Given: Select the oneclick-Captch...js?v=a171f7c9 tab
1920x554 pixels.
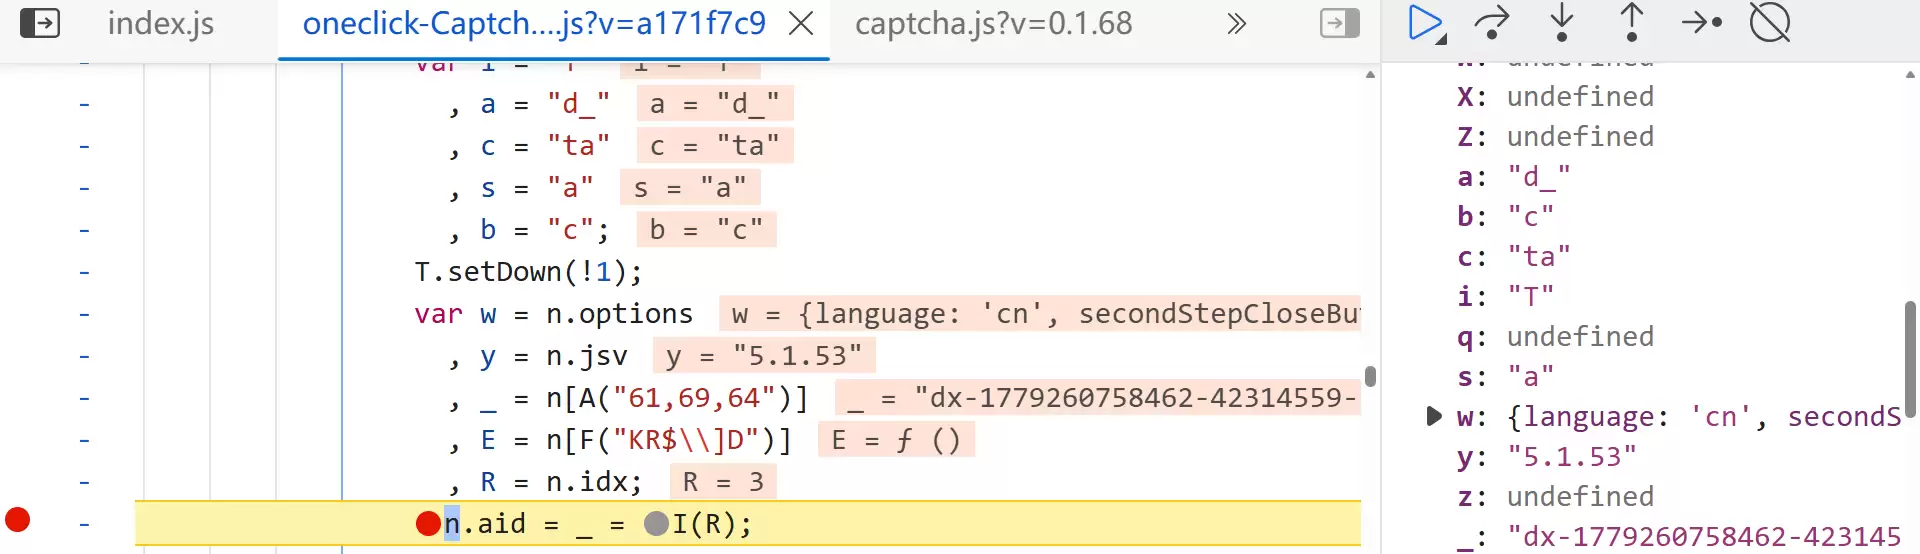Looking at the screenshot, I should (534, 23).
